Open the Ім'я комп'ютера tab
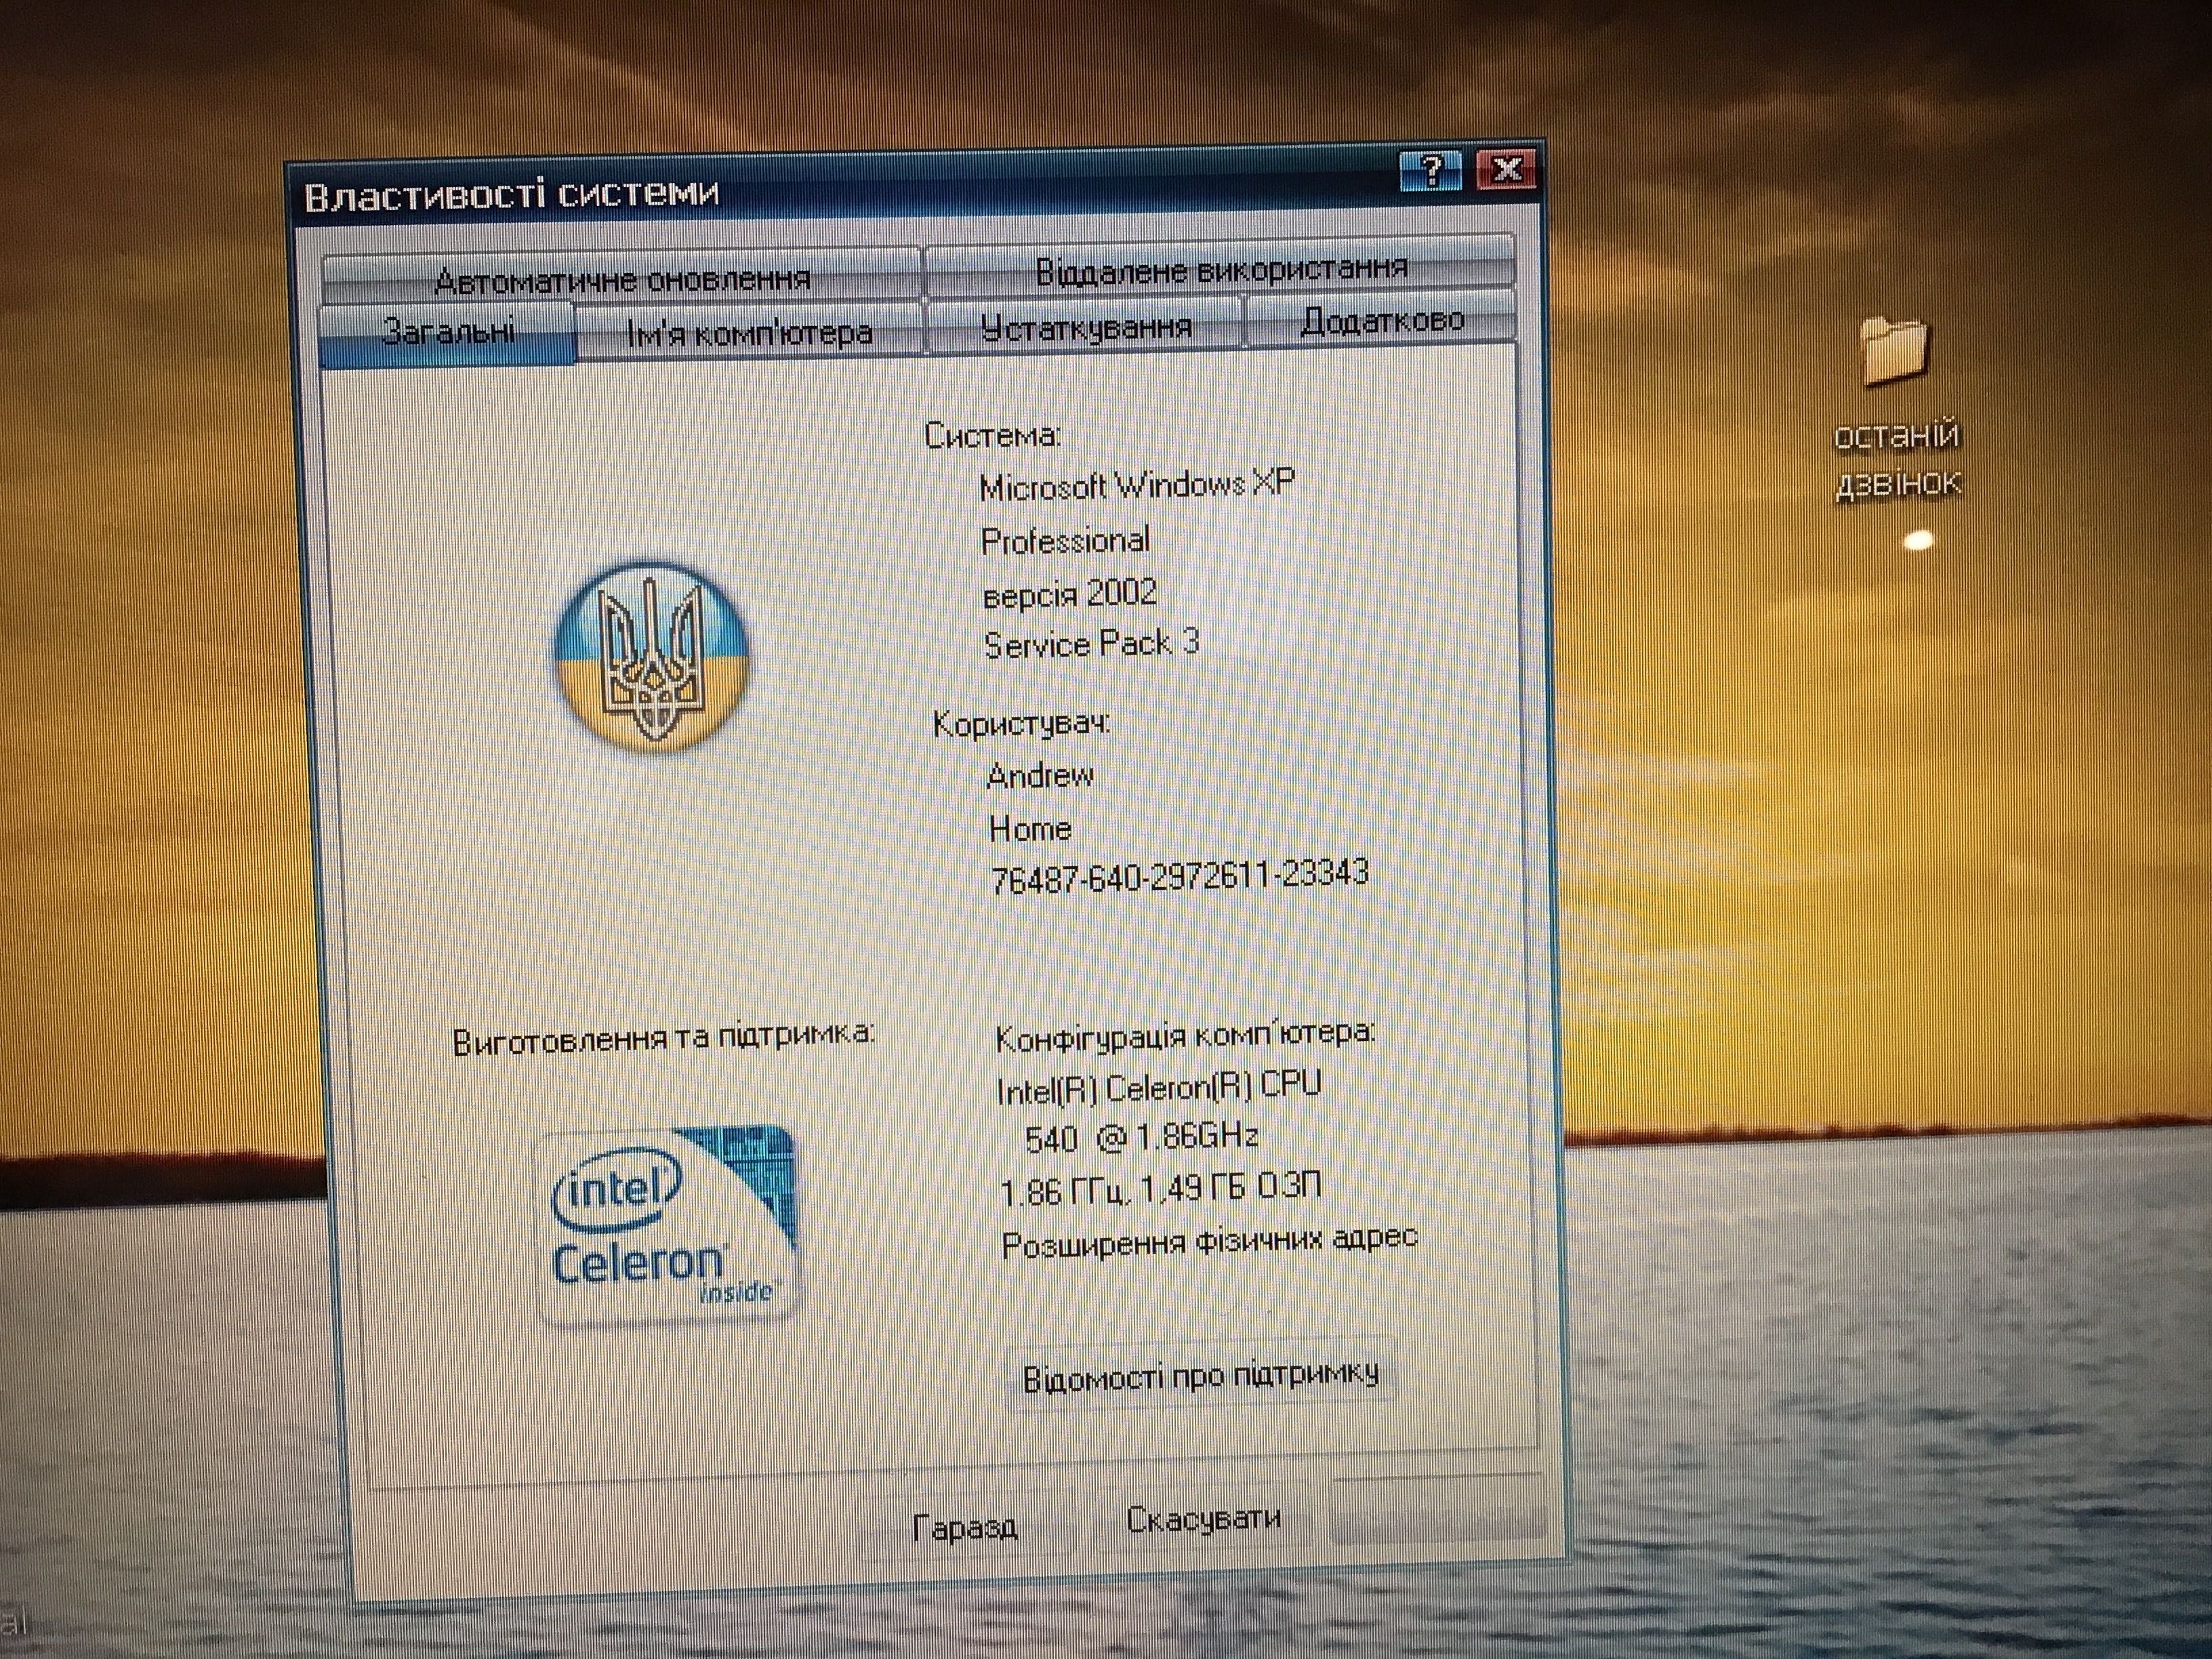This screenshot has height=1659, width=2212. [749, 331]
